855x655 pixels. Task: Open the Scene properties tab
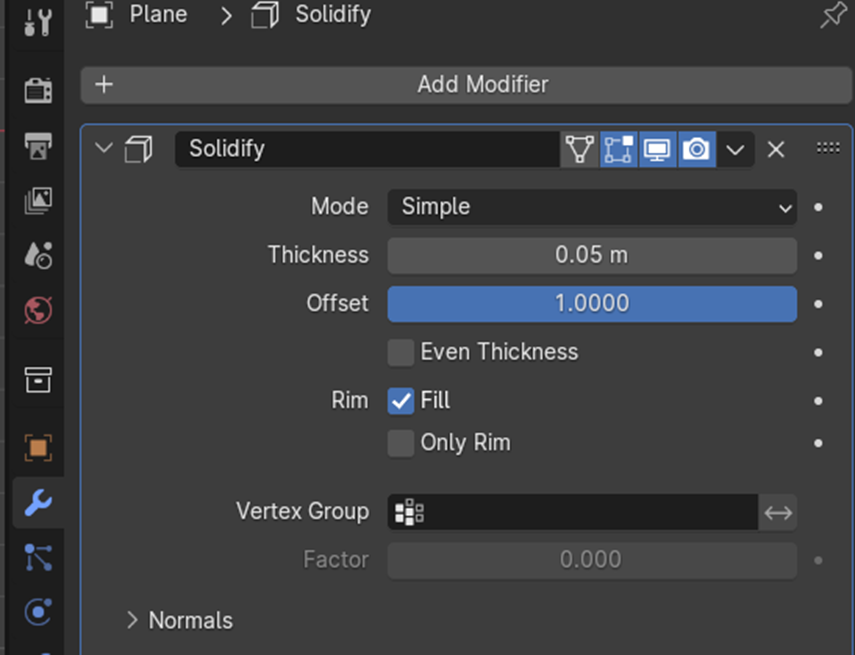point(37,255)
